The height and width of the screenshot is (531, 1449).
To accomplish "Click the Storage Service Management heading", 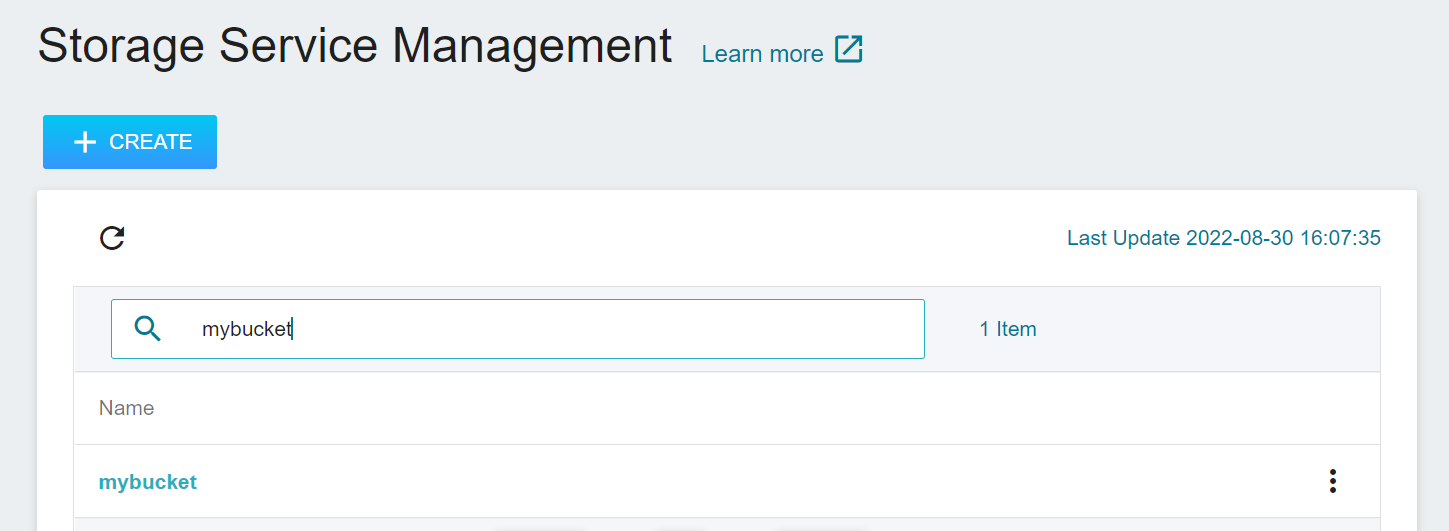I will pyautogui.click(x=355, y=46).
